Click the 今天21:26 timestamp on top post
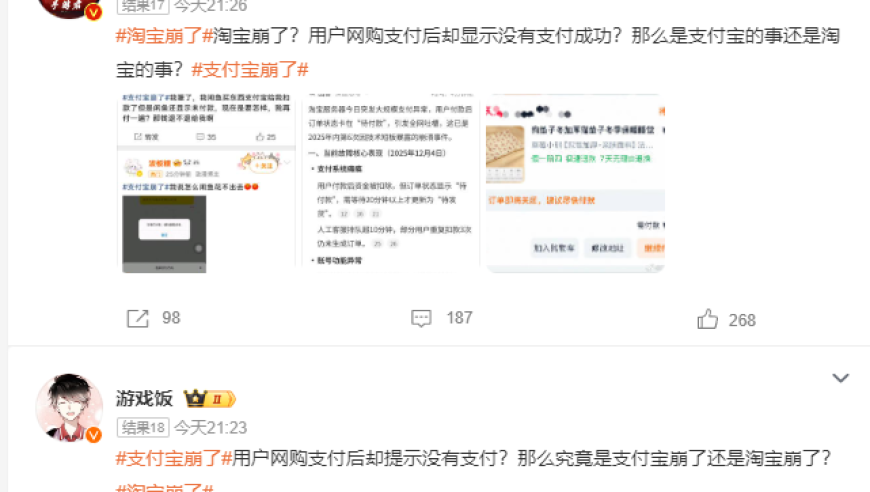The image size is (870, 492). tap(210, 6)
